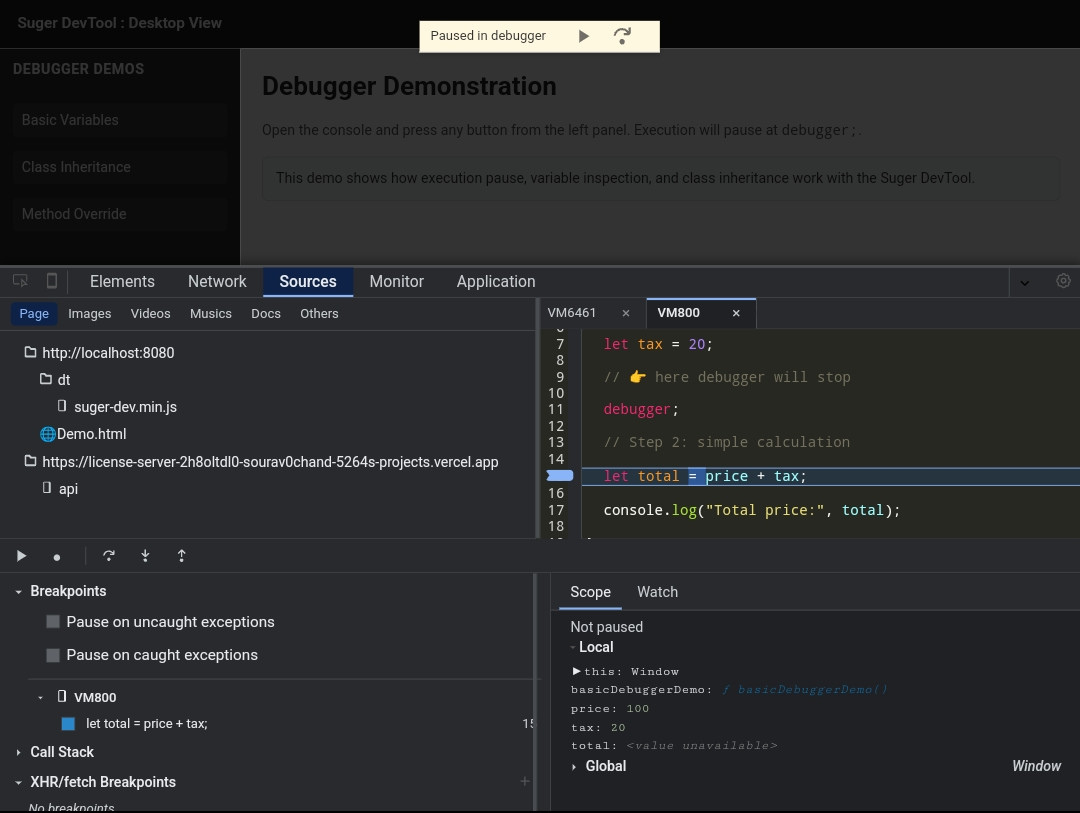This screenshot has width=1080, height=813.
Task: Open the Monitor tab
Action: [396, 281]
